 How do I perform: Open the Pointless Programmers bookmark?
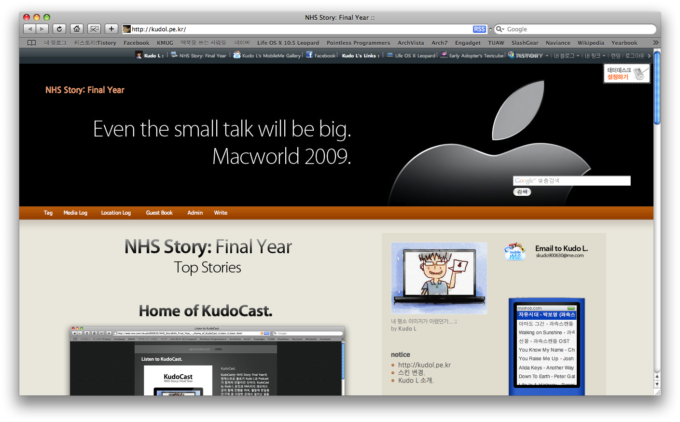[358, 43]
